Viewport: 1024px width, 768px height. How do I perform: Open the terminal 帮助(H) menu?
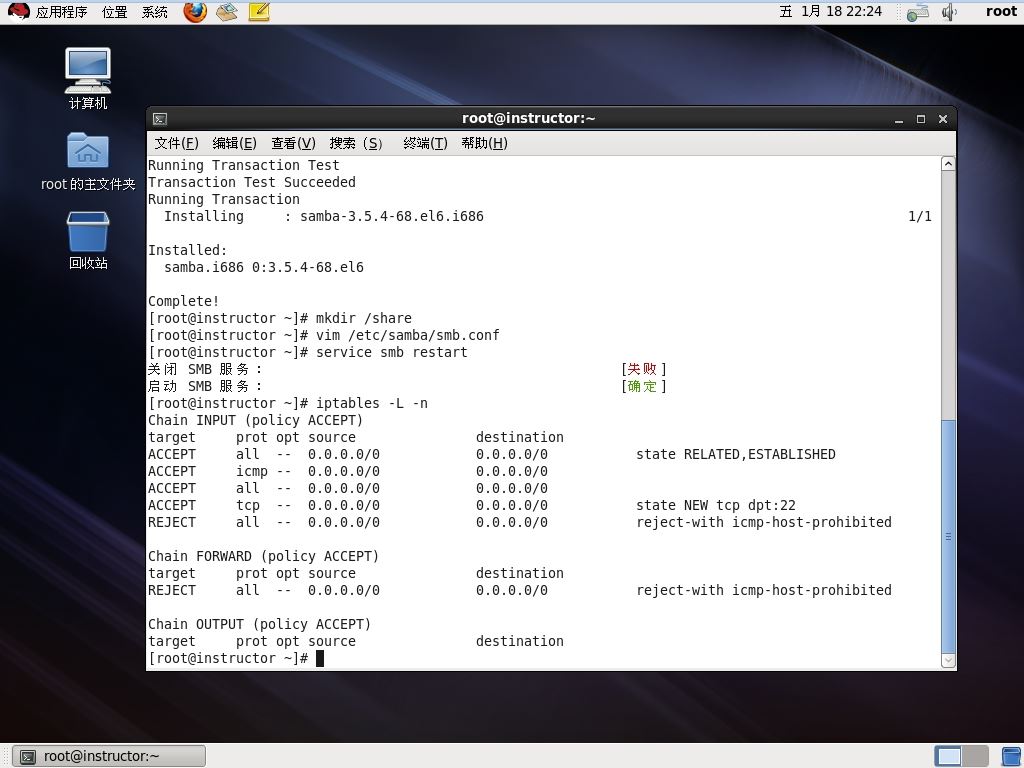pyautogui.click(x=484, y=143)
